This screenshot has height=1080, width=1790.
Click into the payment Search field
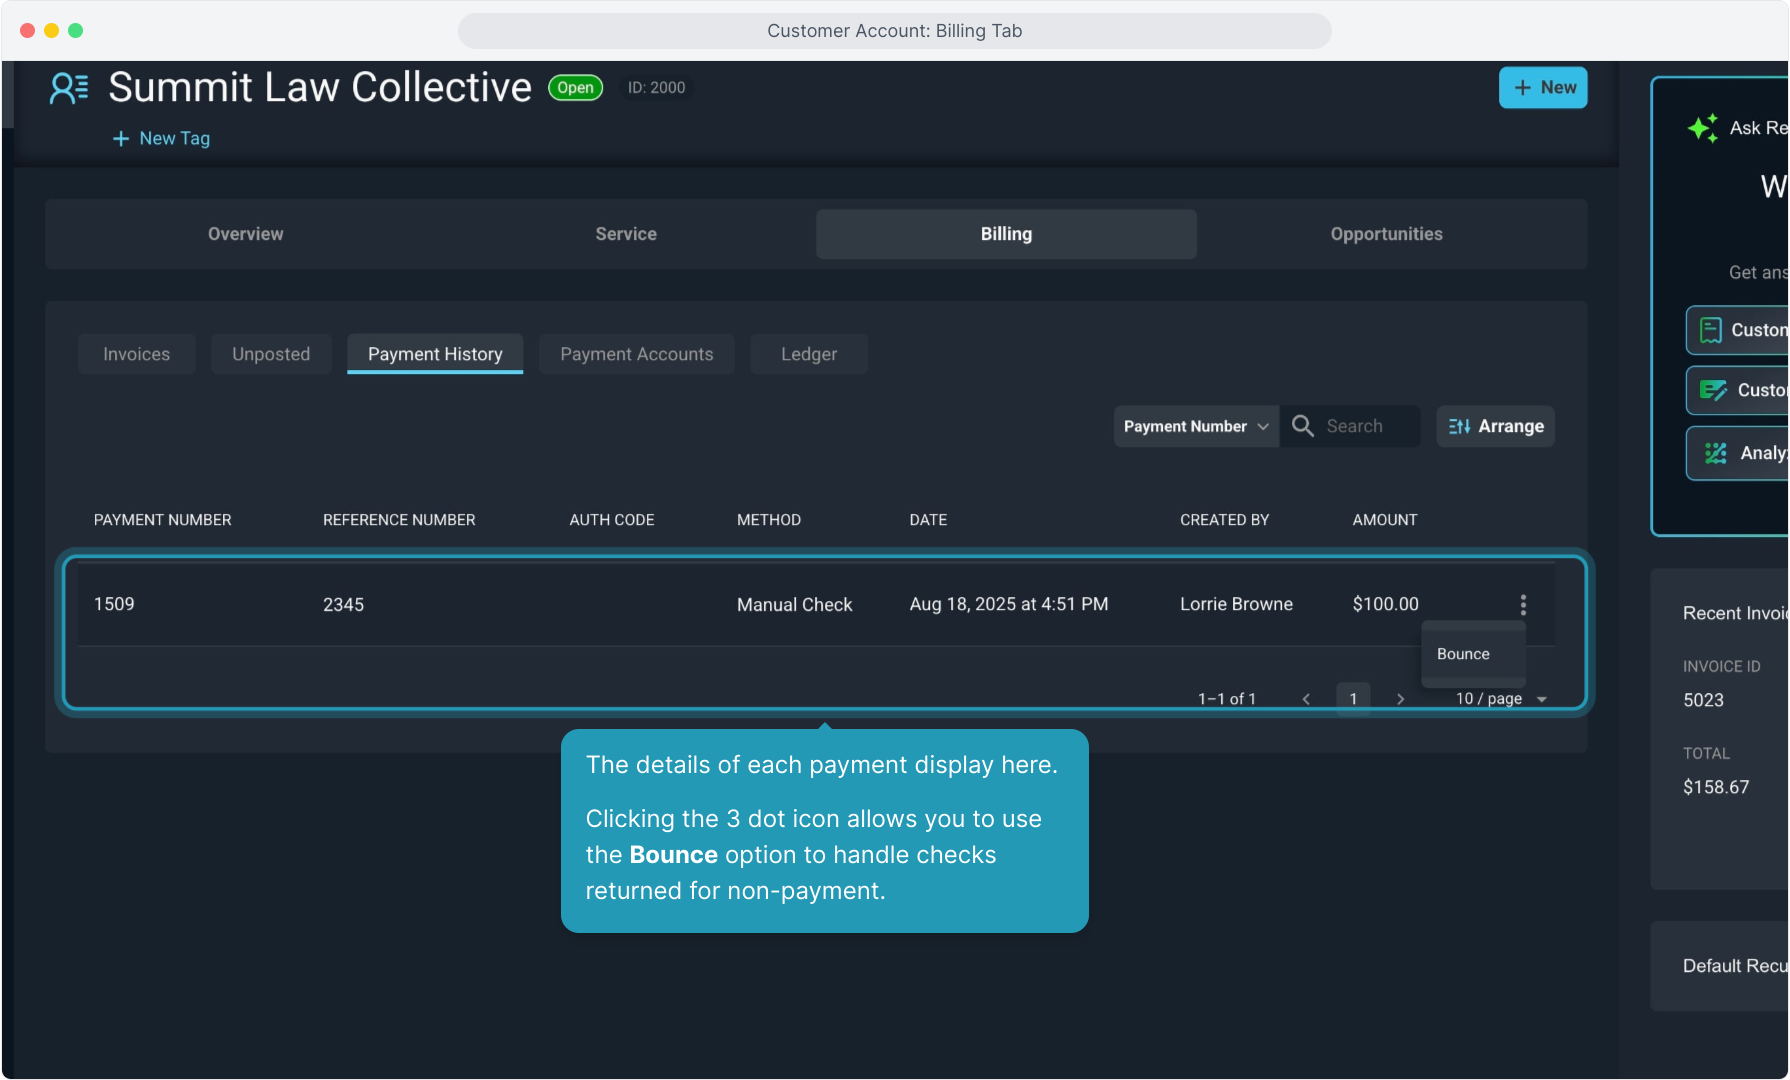click(x=1366, y=426)
